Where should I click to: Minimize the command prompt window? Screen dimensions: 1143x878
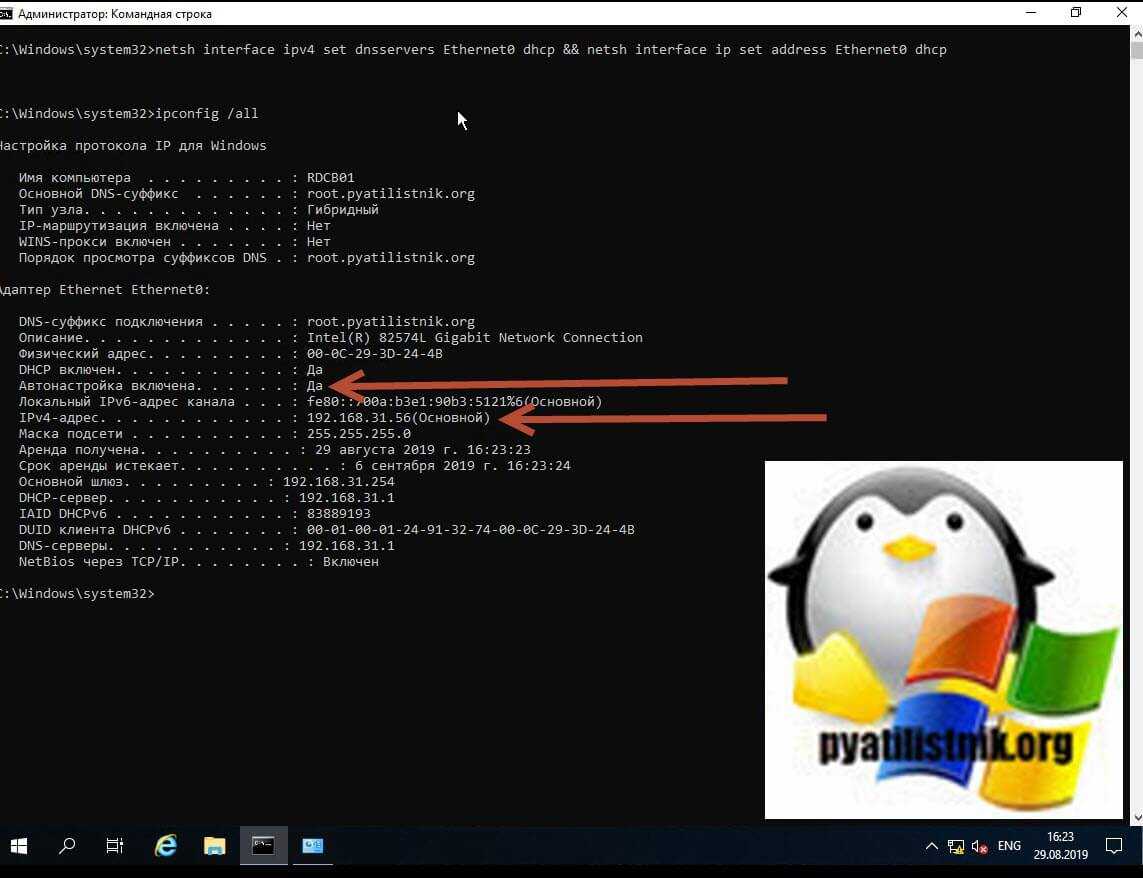click(x=1031, y=13)
